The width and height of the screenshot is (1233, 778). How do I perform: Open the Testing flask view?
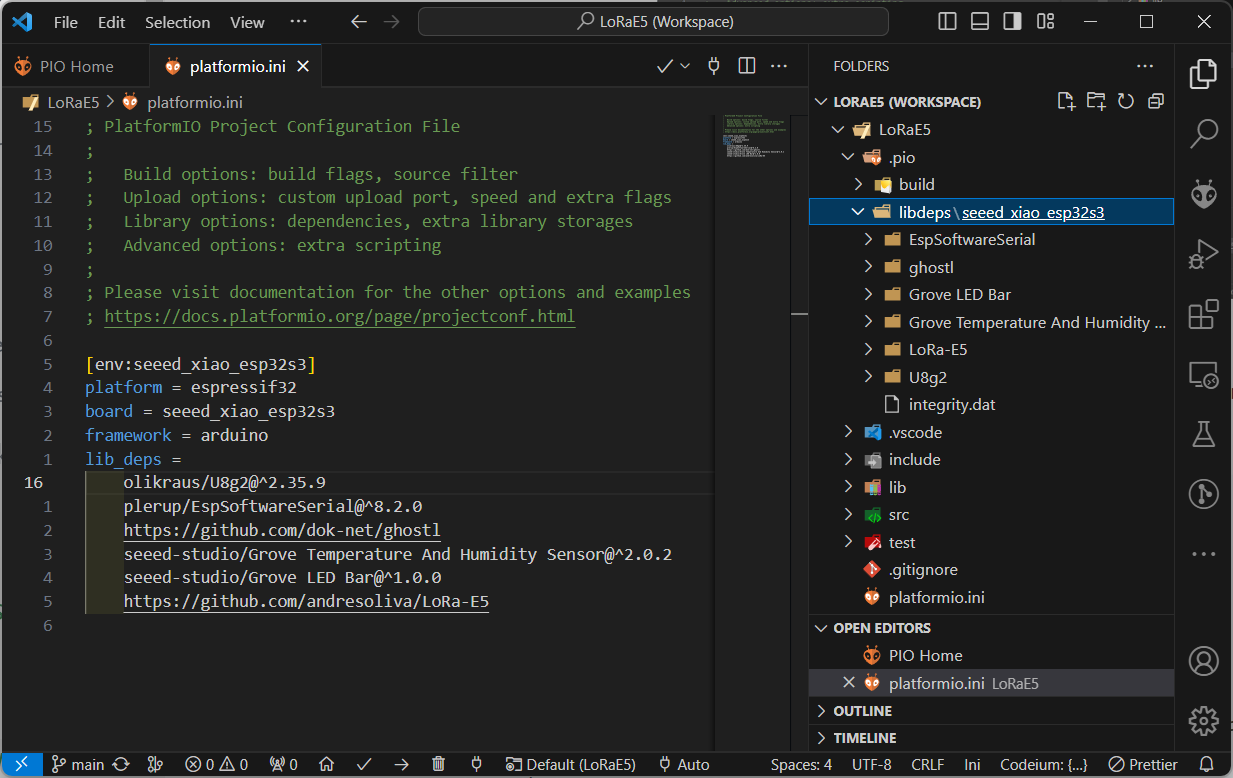(1203, 434)
